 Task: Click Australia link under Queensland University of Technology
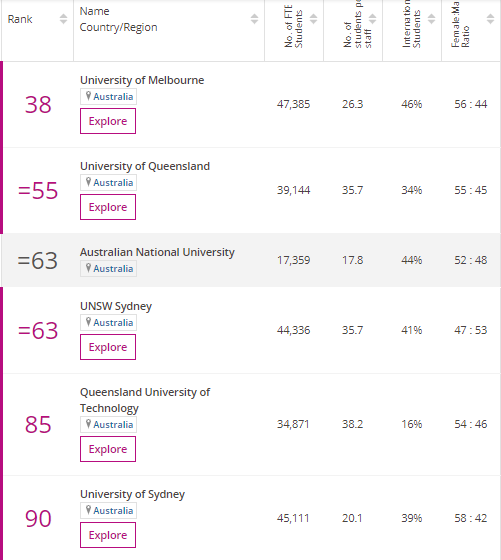(113, 425)
